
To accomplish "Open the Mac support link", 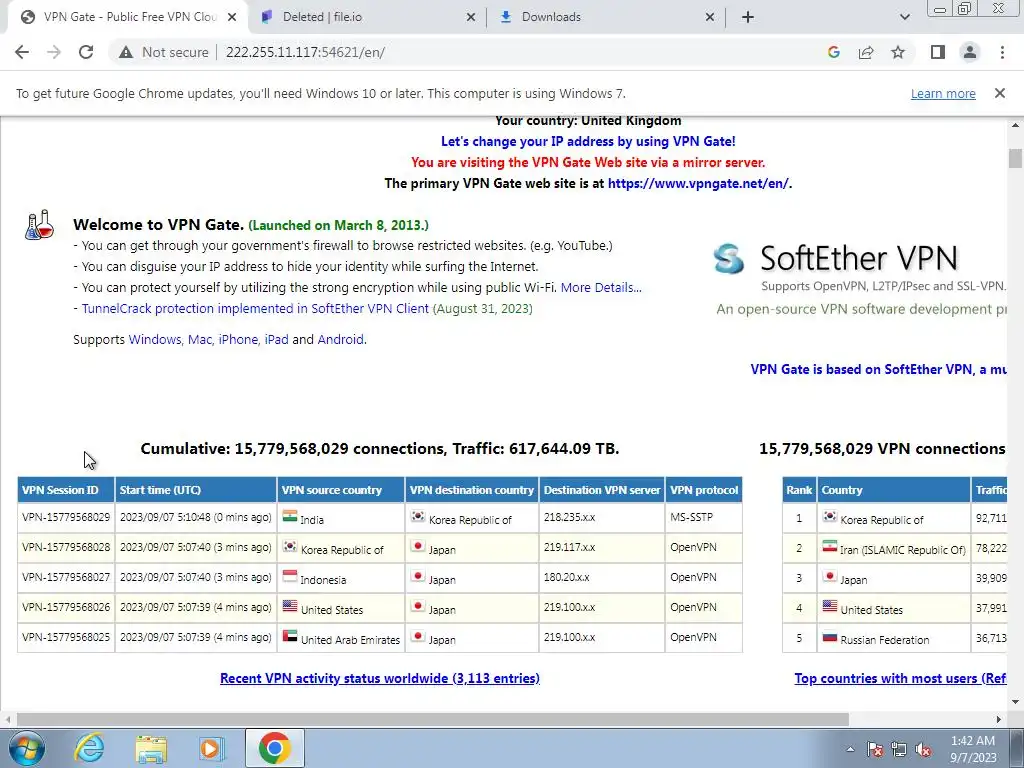I will point(200,340).
